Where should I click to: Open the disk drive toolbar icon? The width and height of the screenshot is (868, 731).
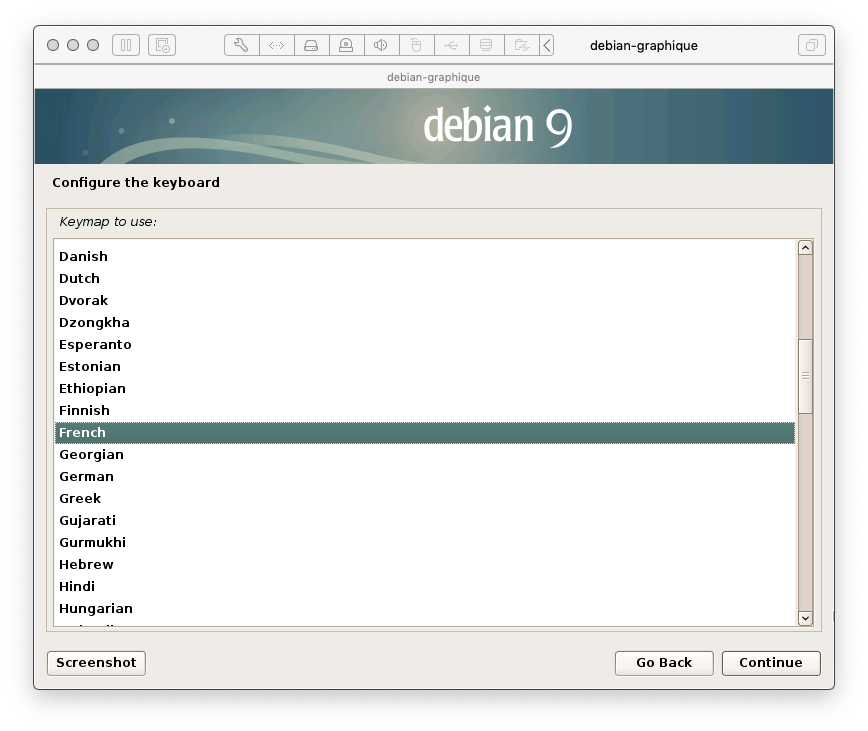(312, 45)
